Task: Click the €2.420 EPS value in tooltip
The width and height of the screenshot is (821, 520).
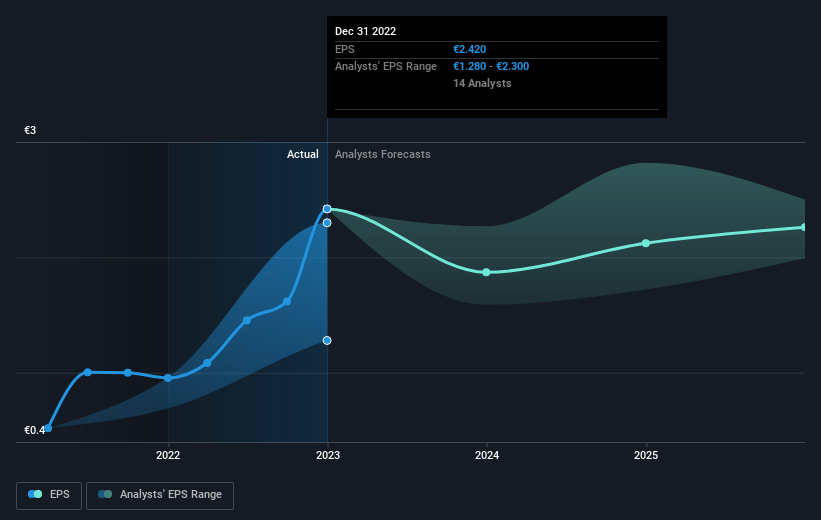Action: coord(470,49)
